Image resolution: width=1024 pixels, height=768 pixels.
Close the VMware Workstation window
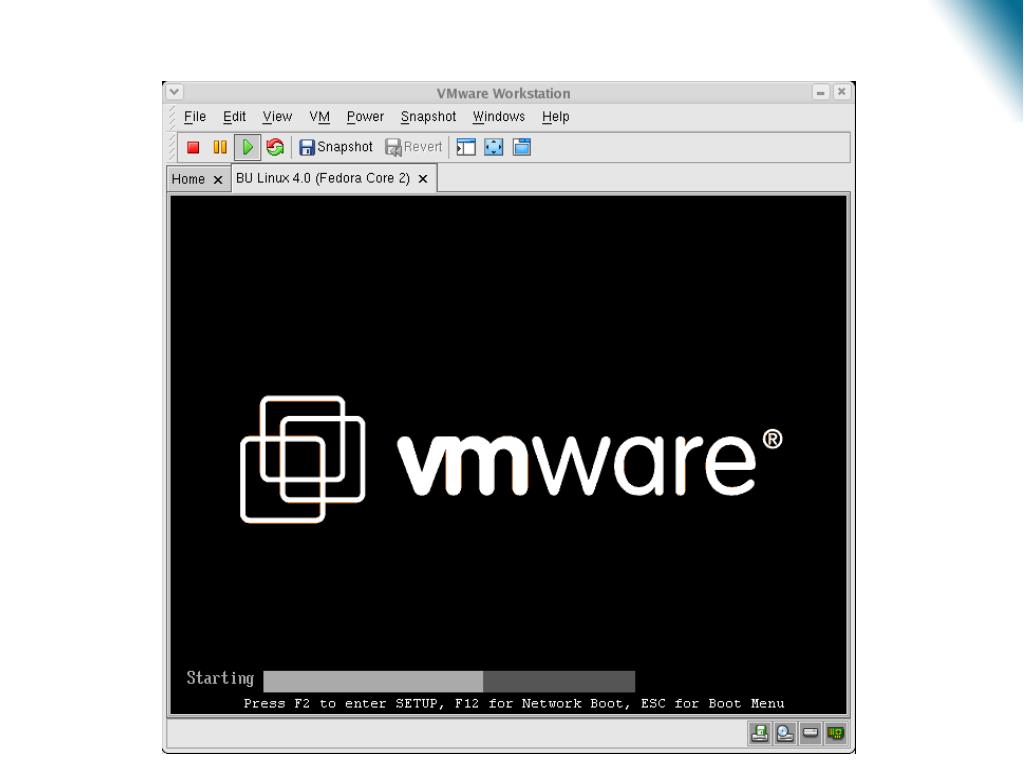pyautogui.click(x=842, y=91)
